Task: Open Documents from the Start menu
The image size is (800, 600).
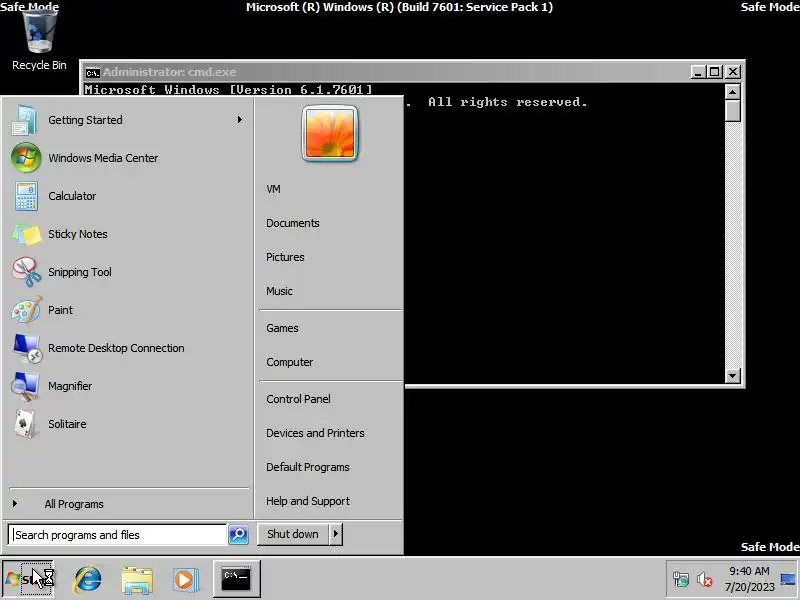Action: [x=293, y=223]
